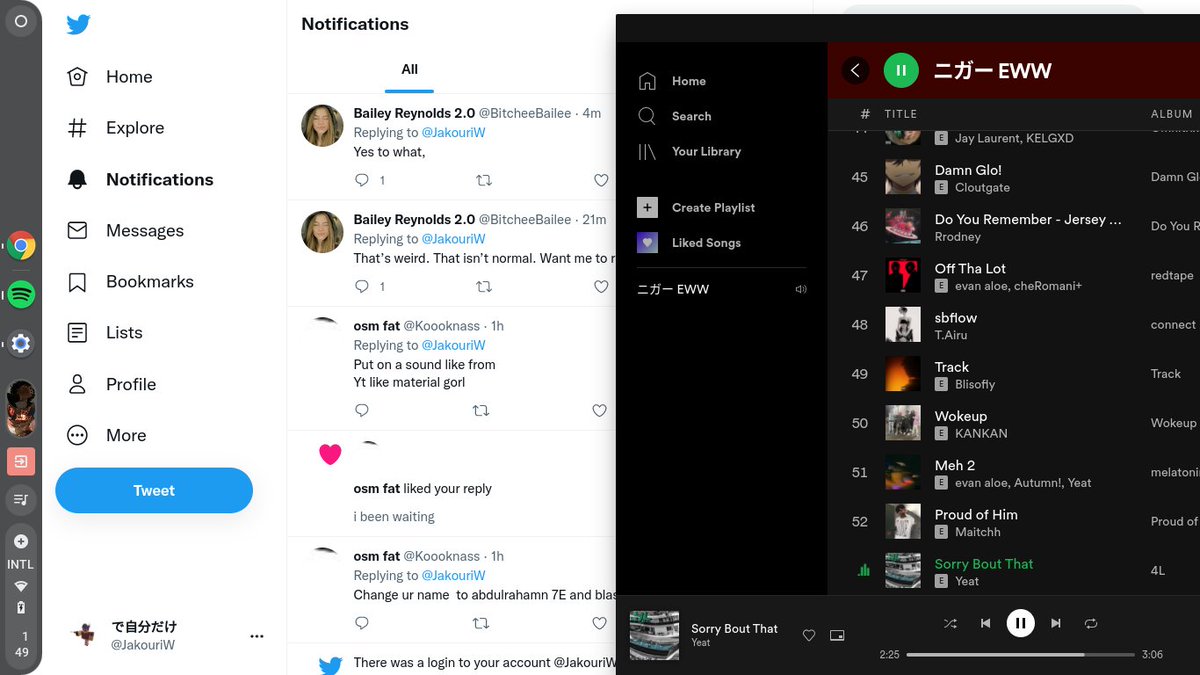Open Profile in Twitter sidebar
The width and height of the screenshot is (1200, 675).
point(111,384)
